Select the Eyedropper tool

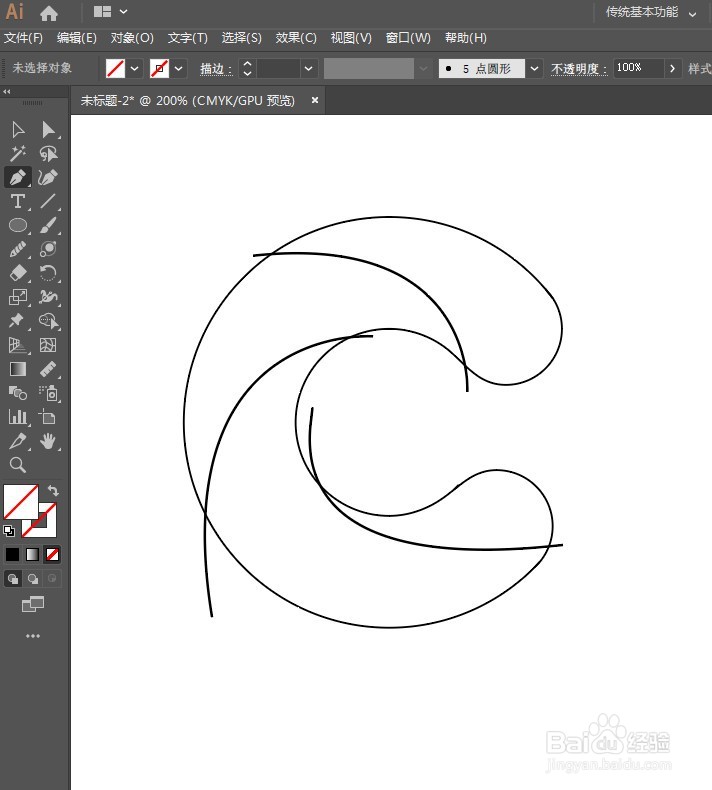(18, 441)
